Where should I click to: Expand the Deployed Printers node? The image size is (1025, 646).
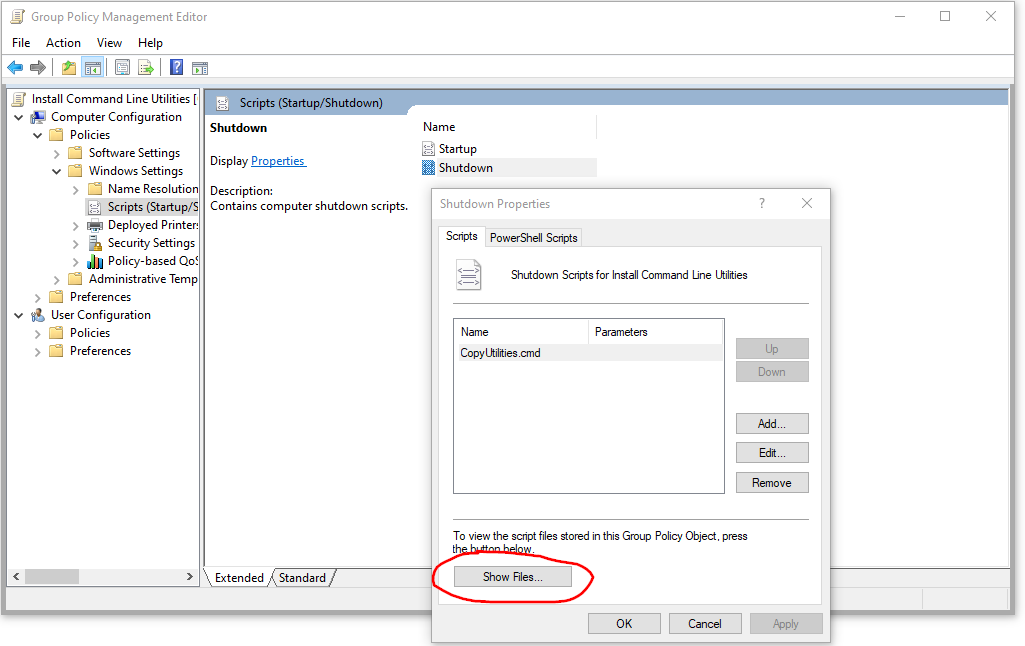tap(75, 226)
